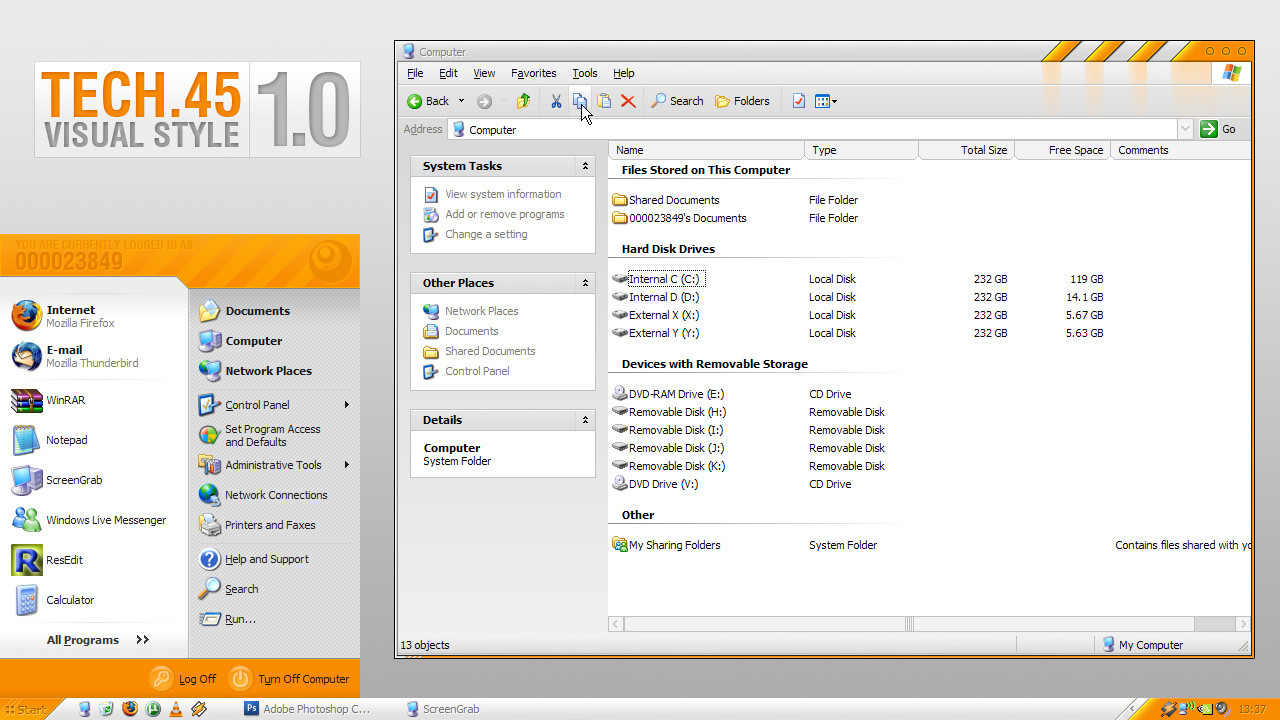1280x720 pixels.
Task: Expand Control Panel submenu arrow
Action: coord(347,405)
